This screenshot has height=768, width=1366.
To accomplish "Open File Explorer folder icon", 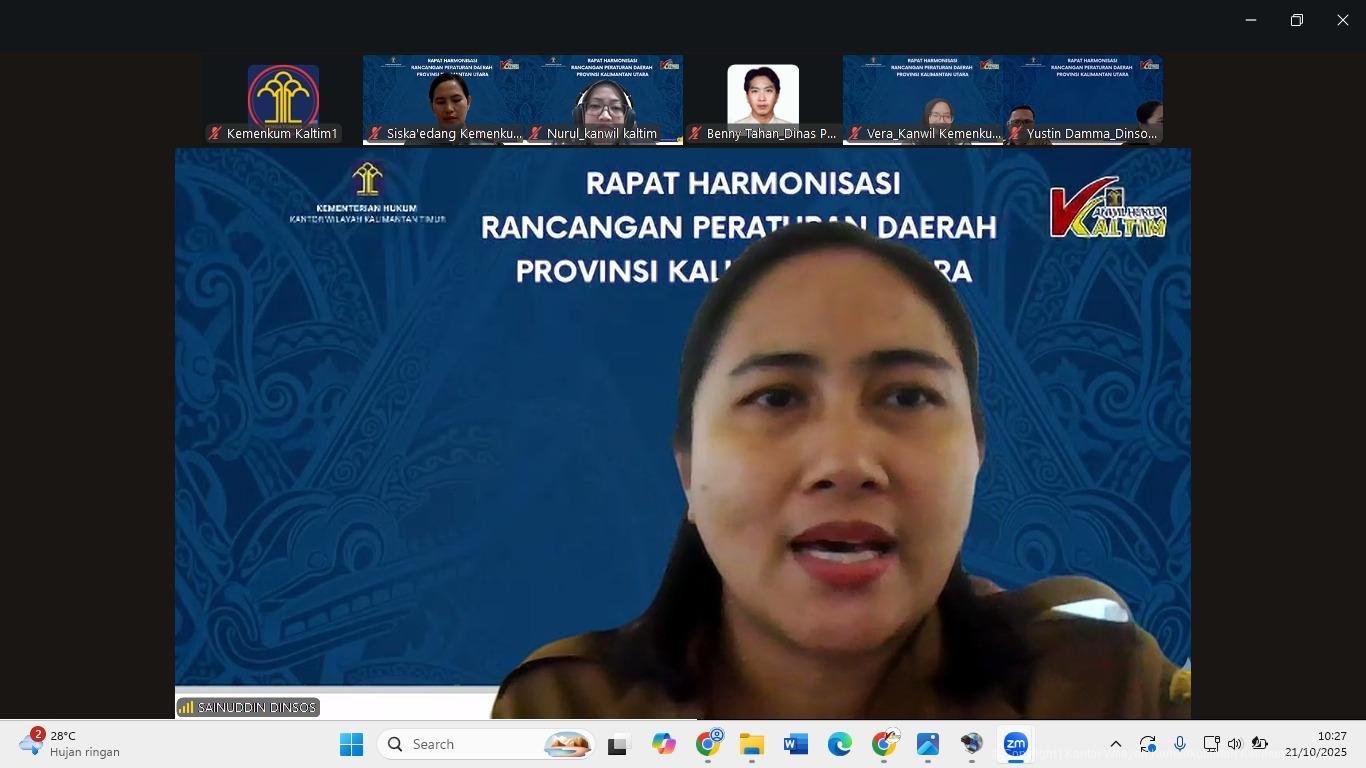I will [x=751, y=744].
